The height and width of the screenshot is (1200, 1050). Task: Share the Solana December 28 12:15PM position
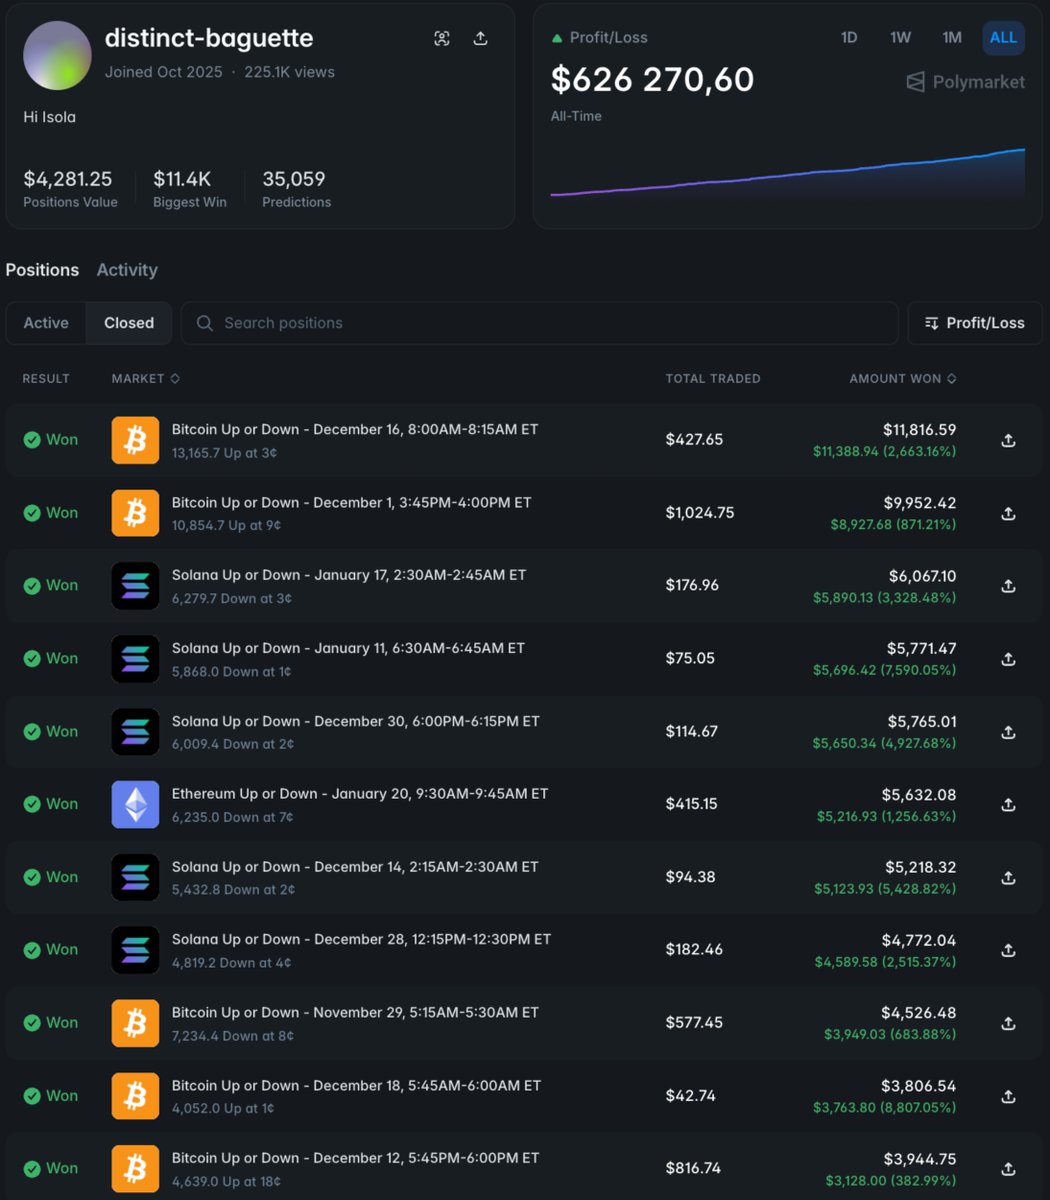coord(1008,950)
